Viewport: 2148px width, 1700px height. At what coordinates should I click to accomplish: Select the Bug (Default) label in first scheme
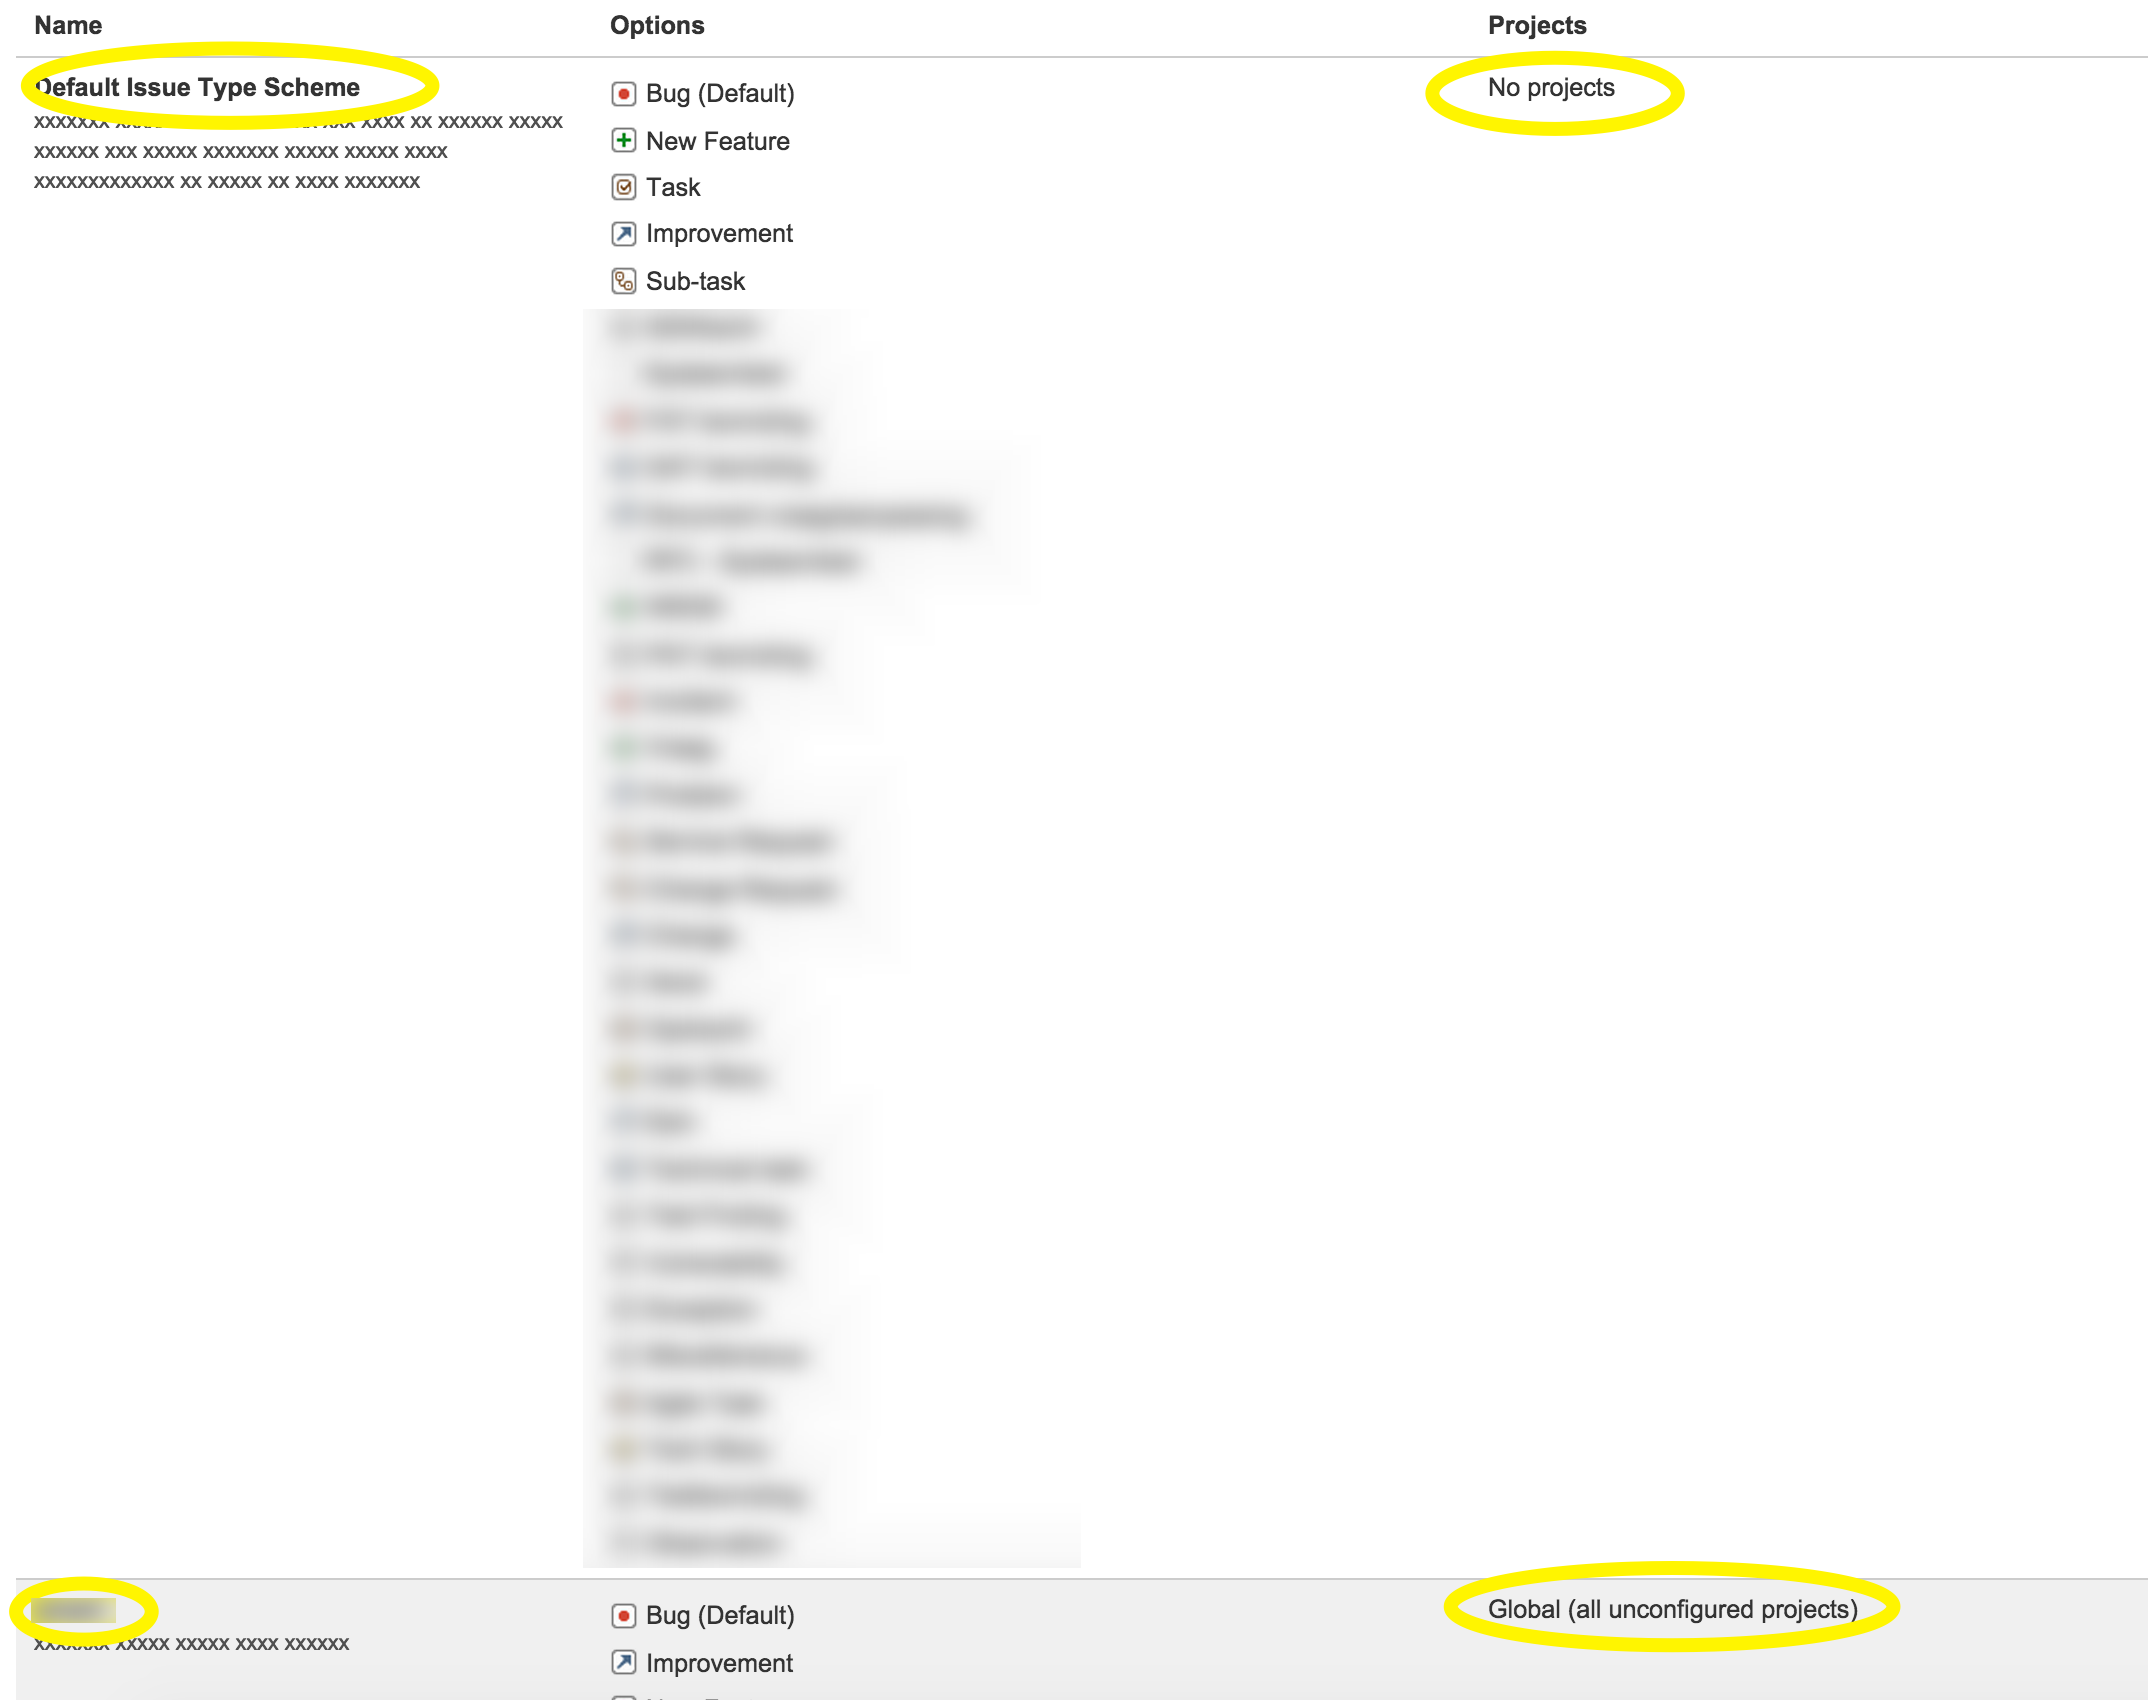(x=720, y=94)
